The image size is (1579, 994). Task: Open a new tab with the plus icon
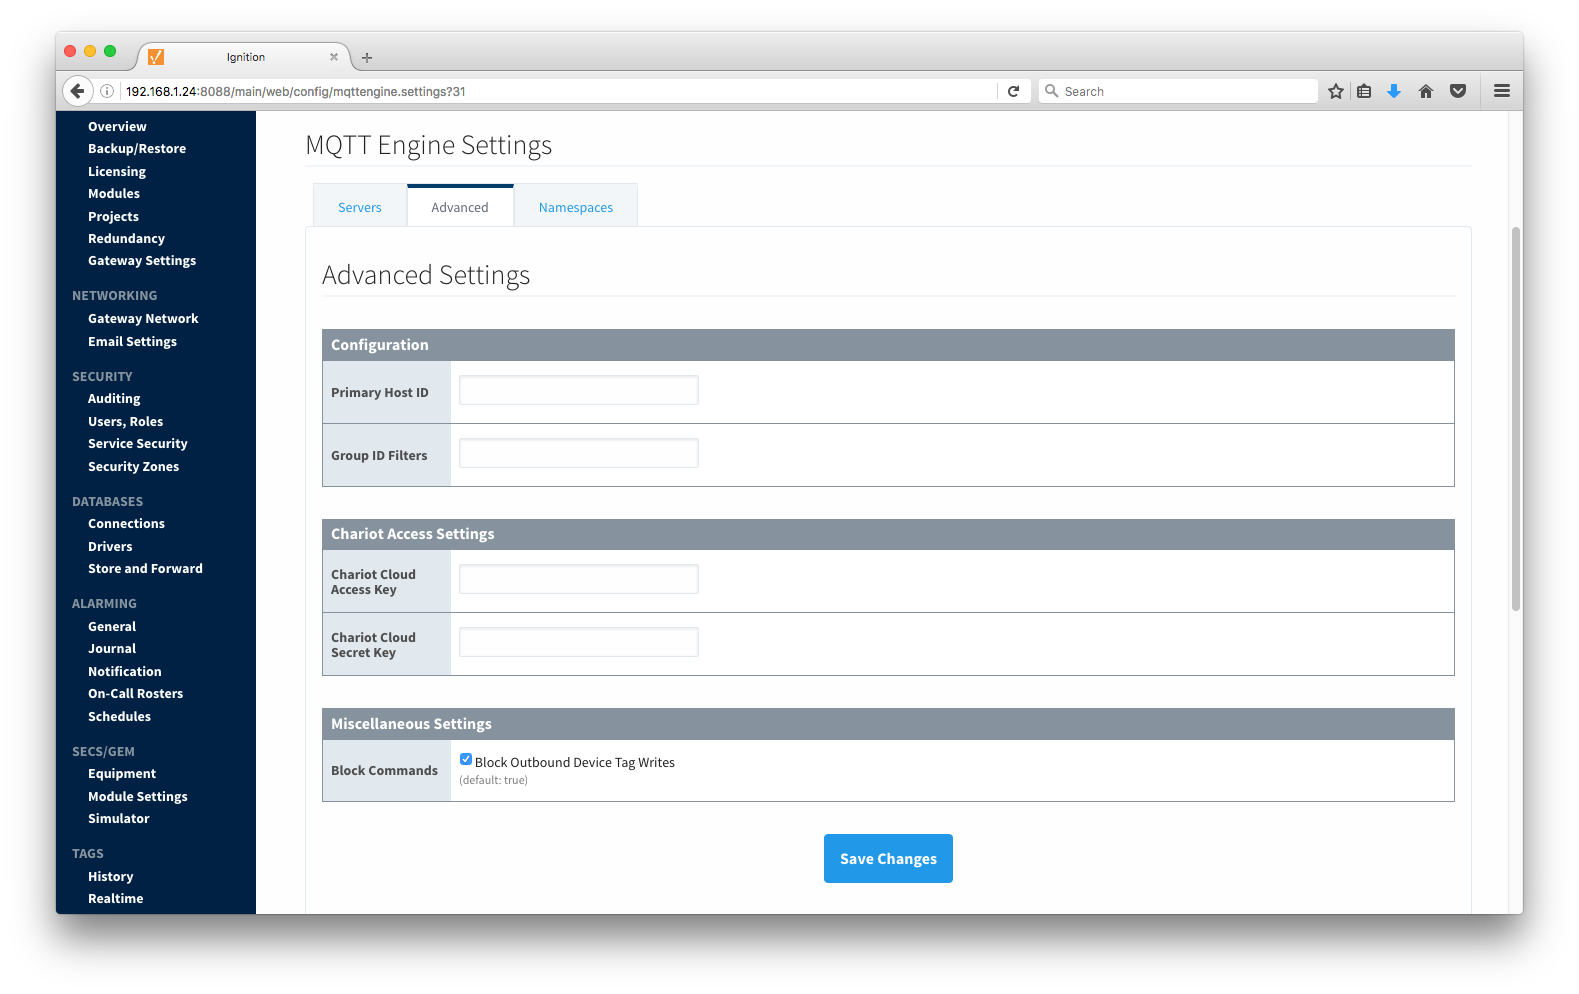coord(367,58)
